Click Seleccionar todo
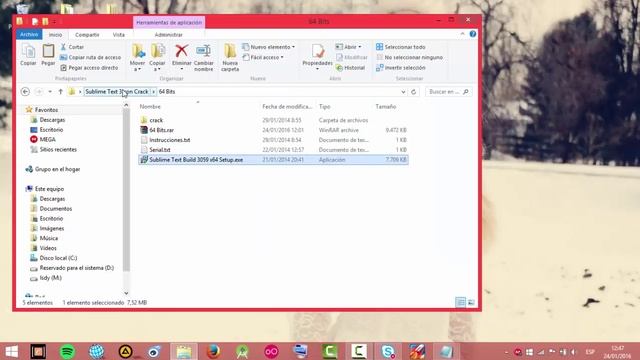The image size is (640, 360). (x=400, y=47)
